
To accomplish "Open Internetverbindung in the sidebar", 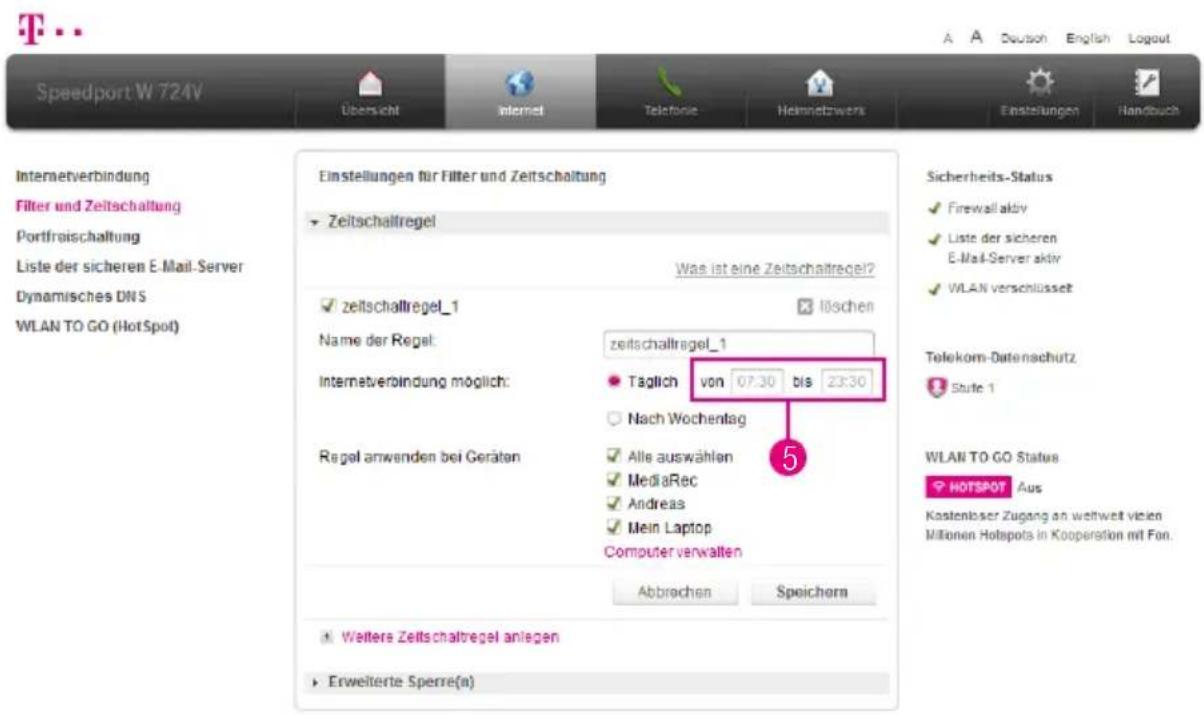I will coord(82,176).
